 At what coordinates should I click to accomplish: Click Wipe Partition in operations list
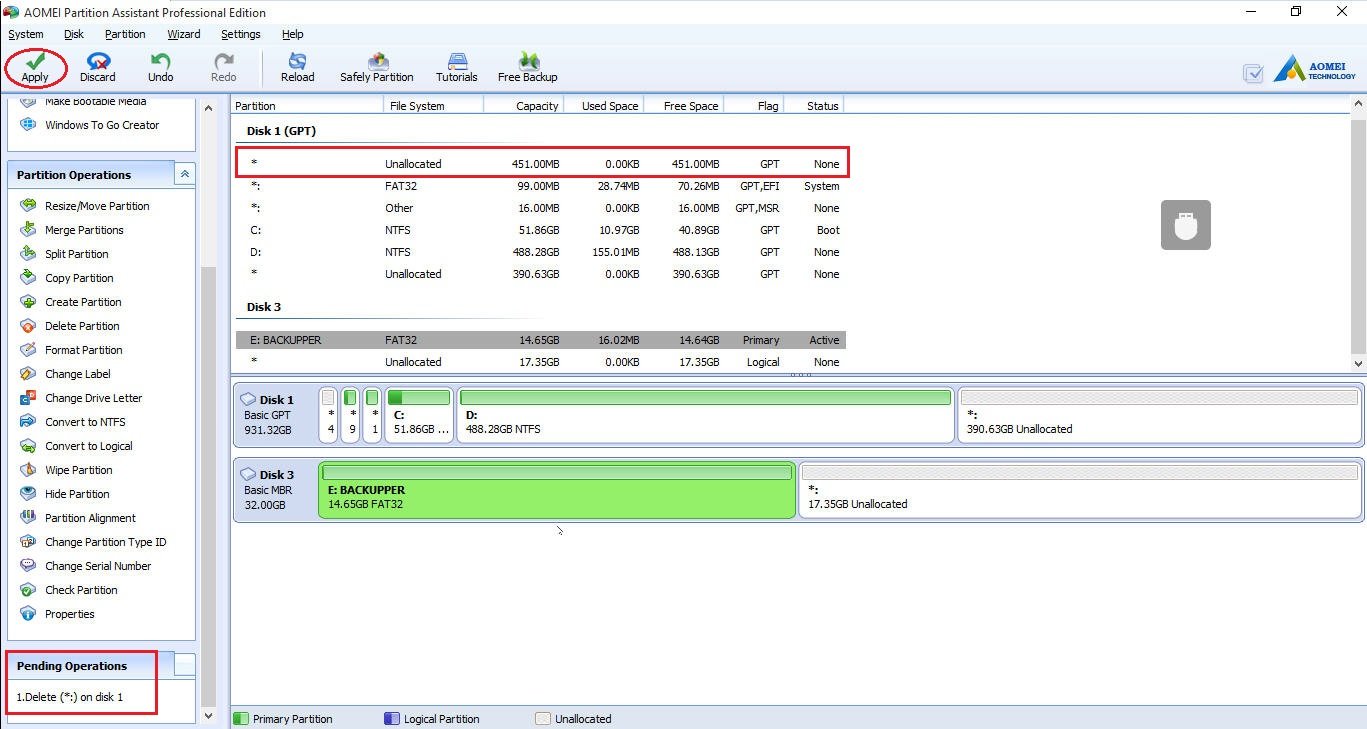click(78, 470)
